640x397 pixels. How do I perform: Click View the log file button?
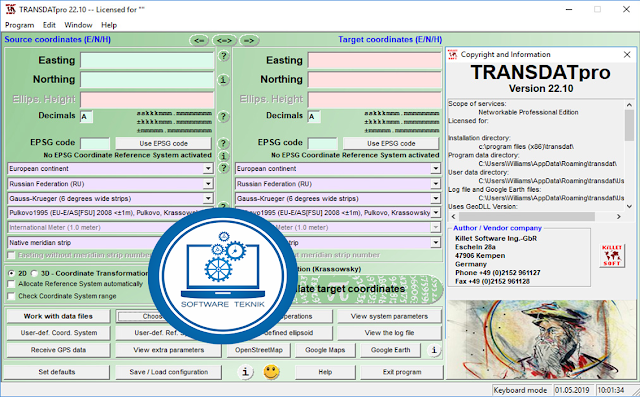pyautogui.click(x=389, y=333)
